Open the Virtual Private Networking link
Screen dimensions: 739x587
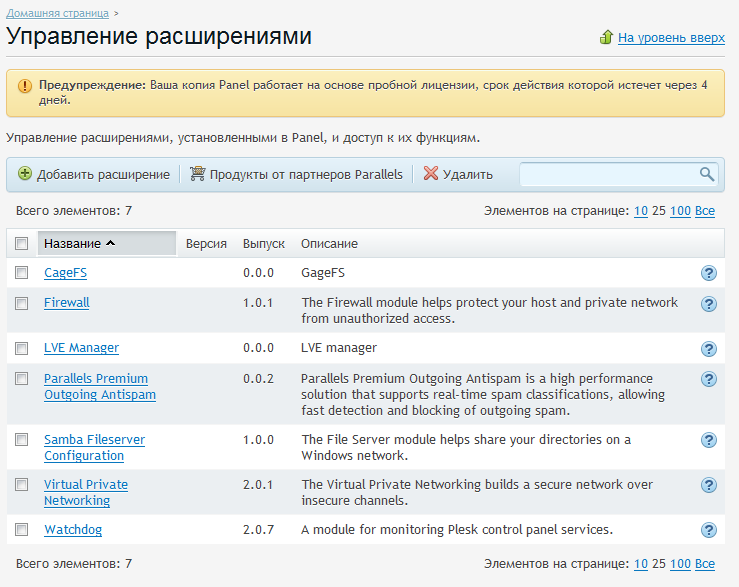coord(86,492)
